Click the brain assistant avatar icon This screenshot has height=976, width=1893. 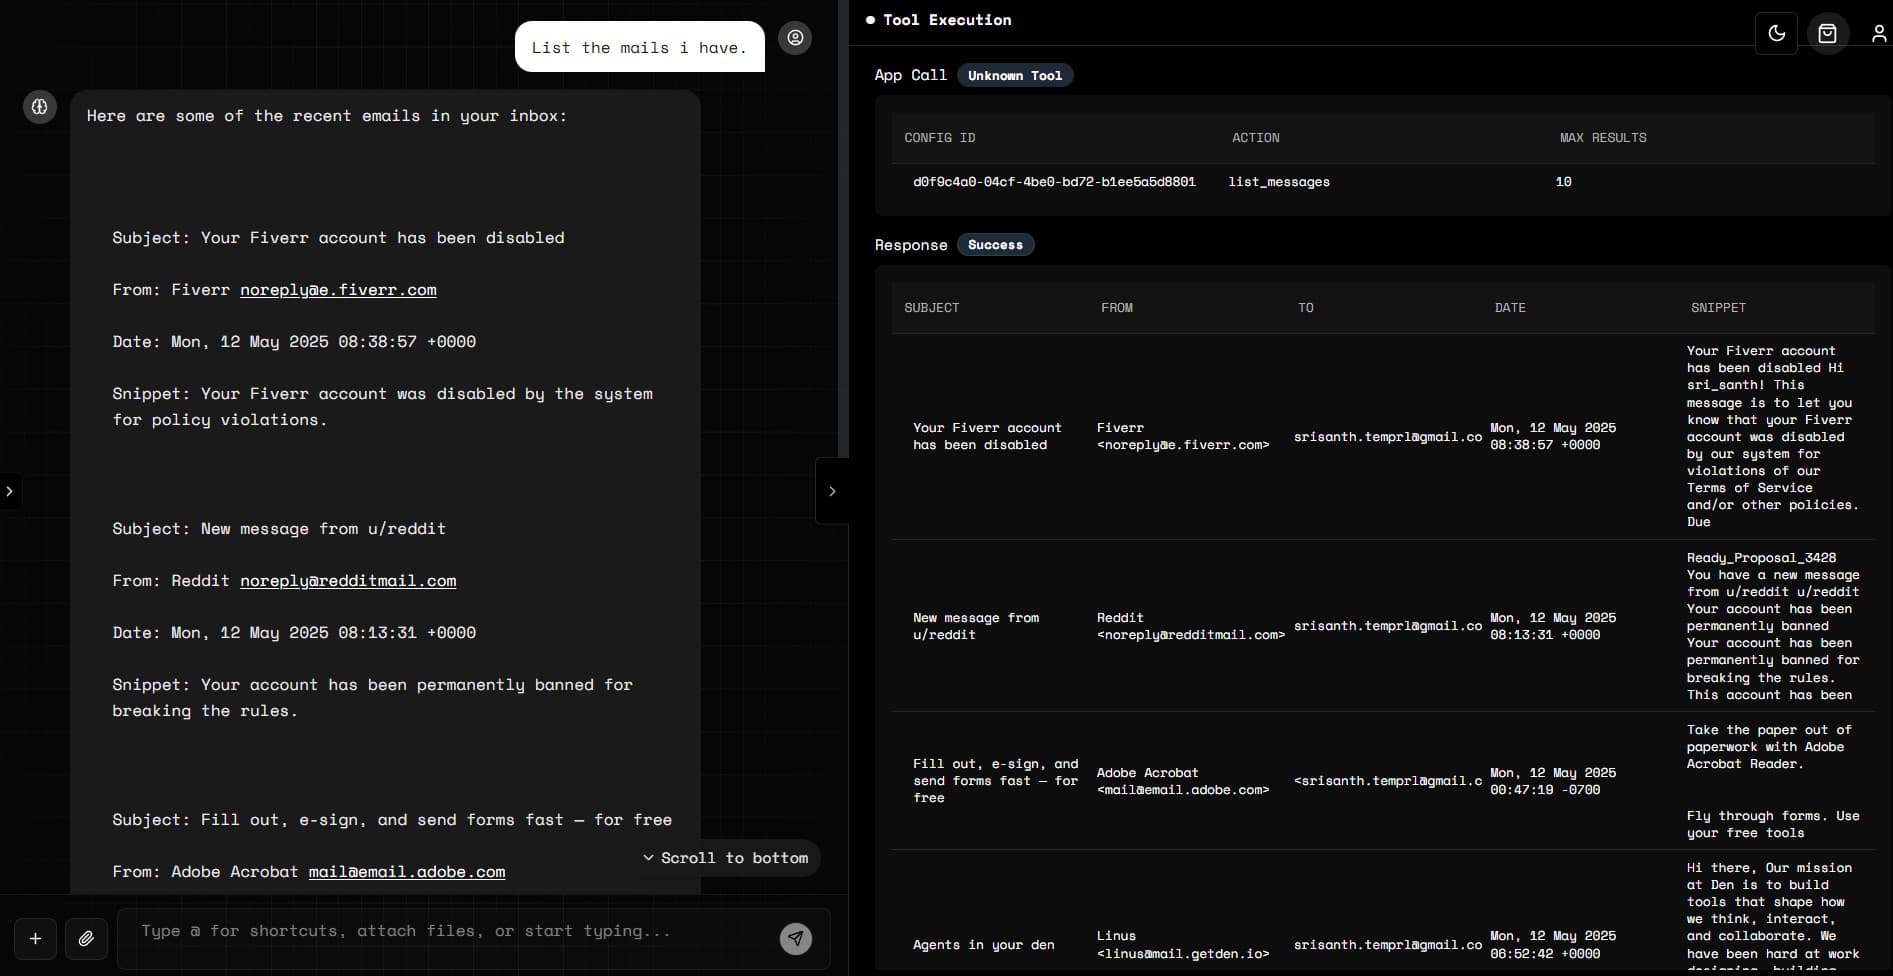click(x=39, y=107)
